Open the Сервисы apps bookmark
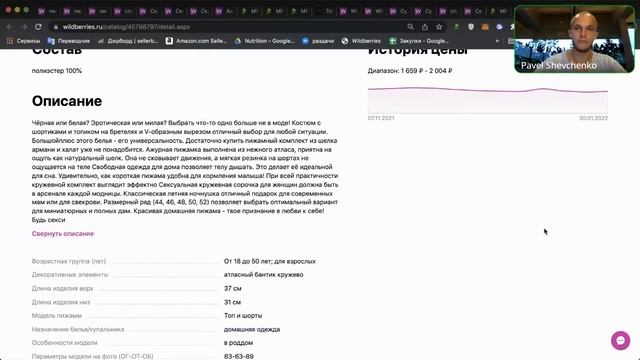 [23, 41]
